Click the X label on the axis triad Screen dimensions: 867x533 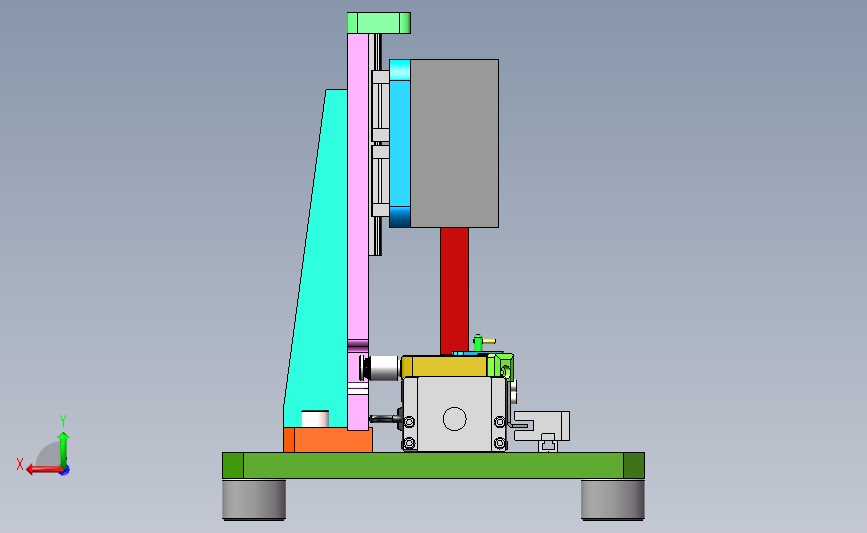[20, 464]
